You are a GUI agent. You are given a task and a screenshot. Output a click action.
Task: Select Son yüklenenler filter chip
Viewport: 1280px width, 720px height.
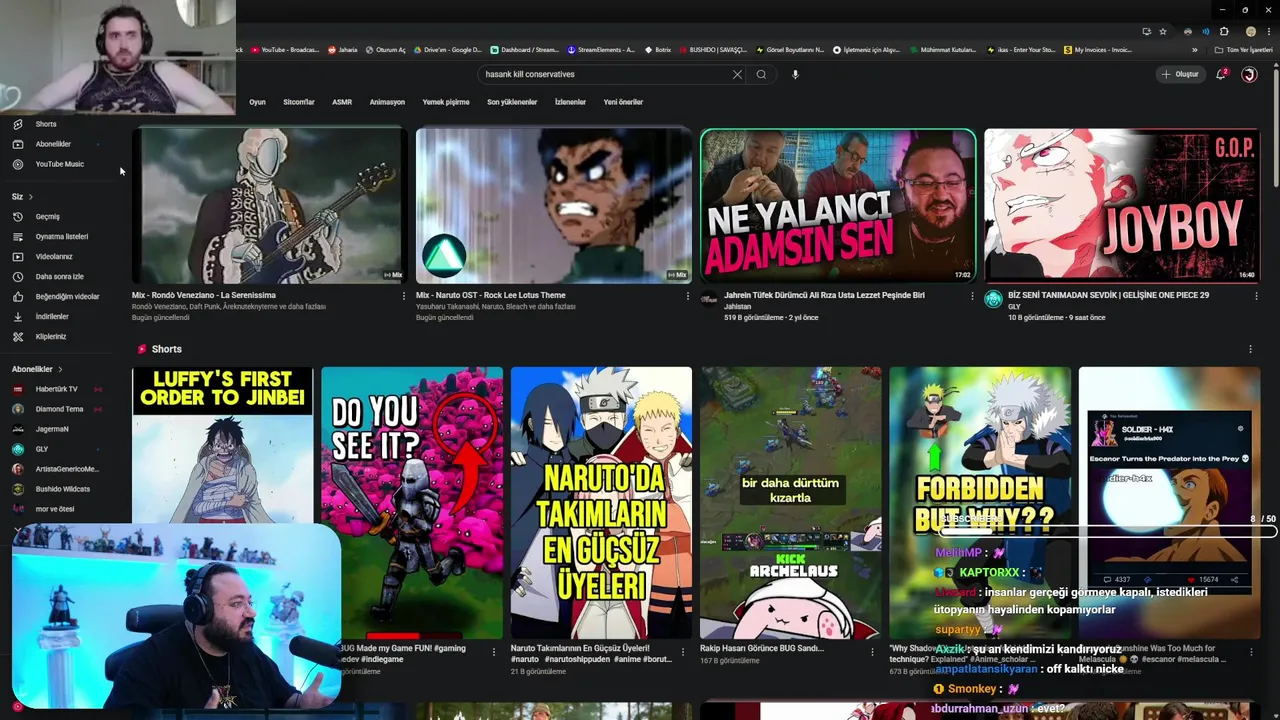click(x=512, y=102)
